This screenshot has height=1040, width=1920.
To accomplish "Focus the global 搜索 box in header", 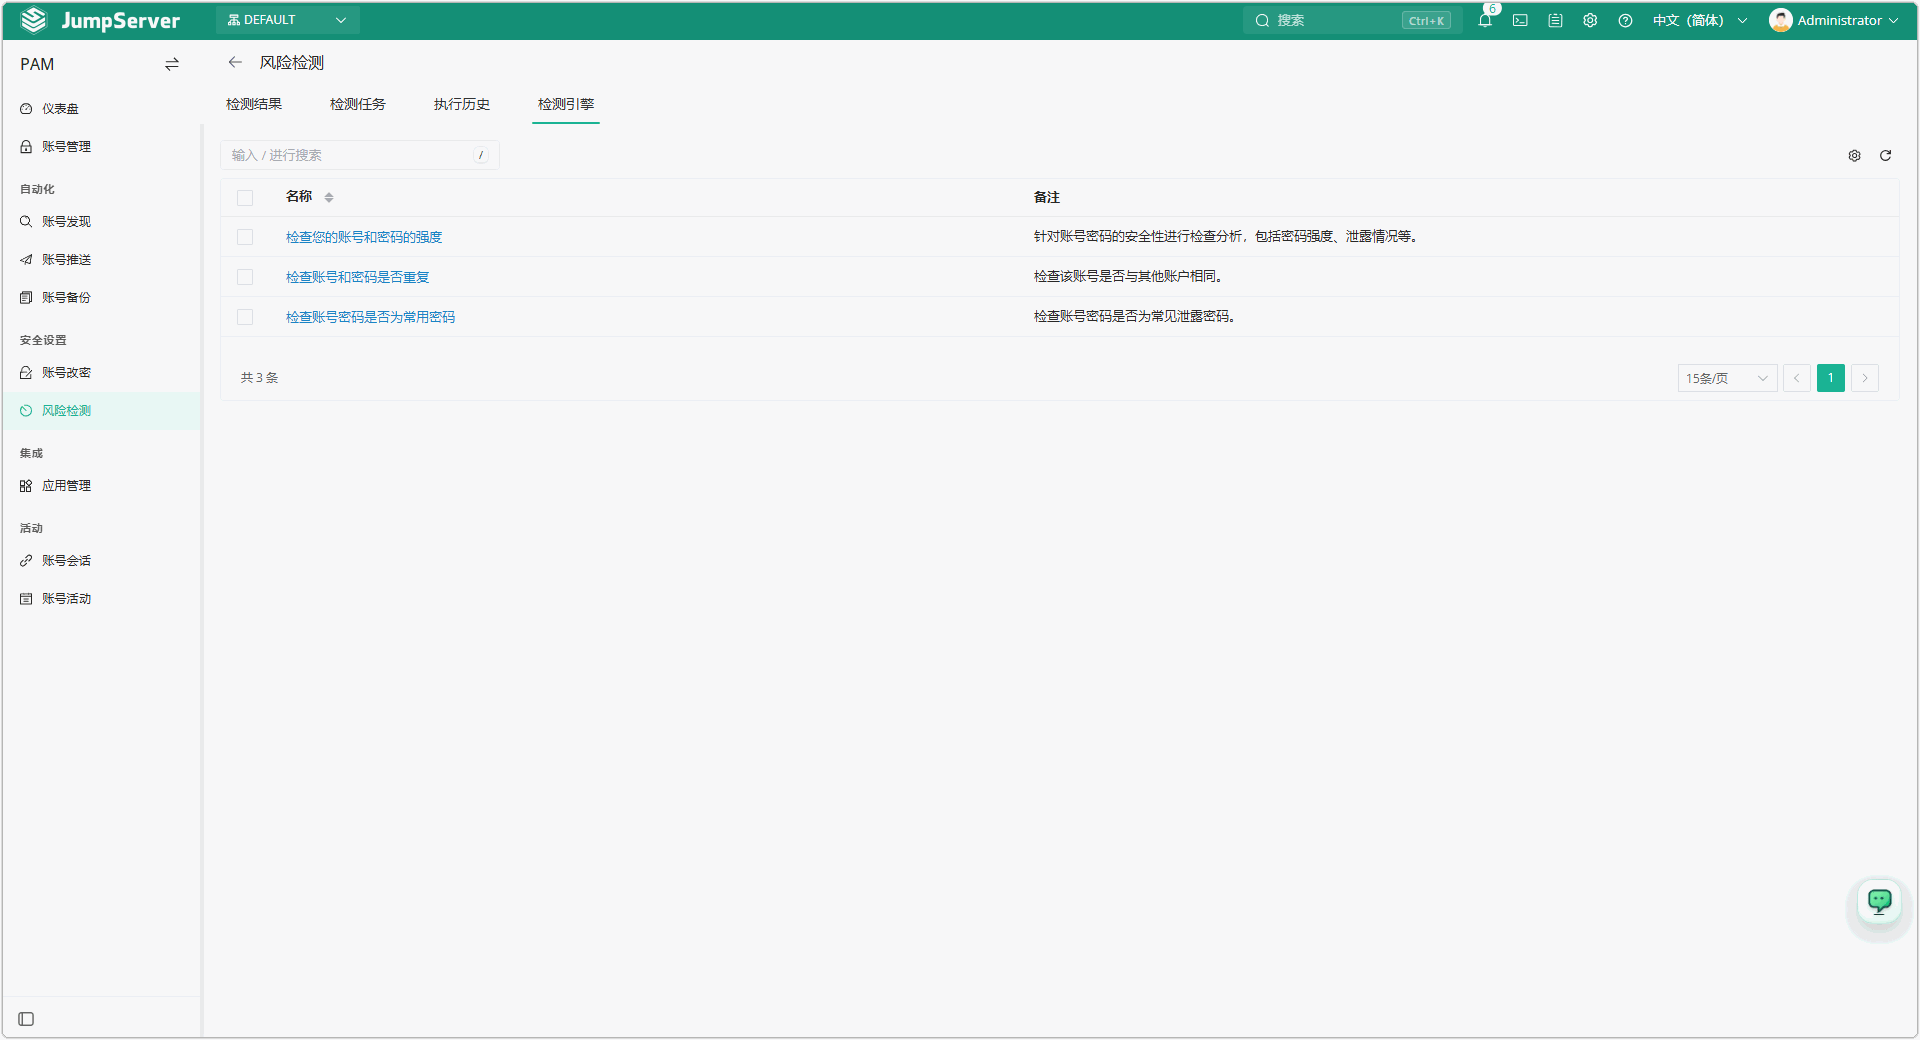I will pos(1352,20).
